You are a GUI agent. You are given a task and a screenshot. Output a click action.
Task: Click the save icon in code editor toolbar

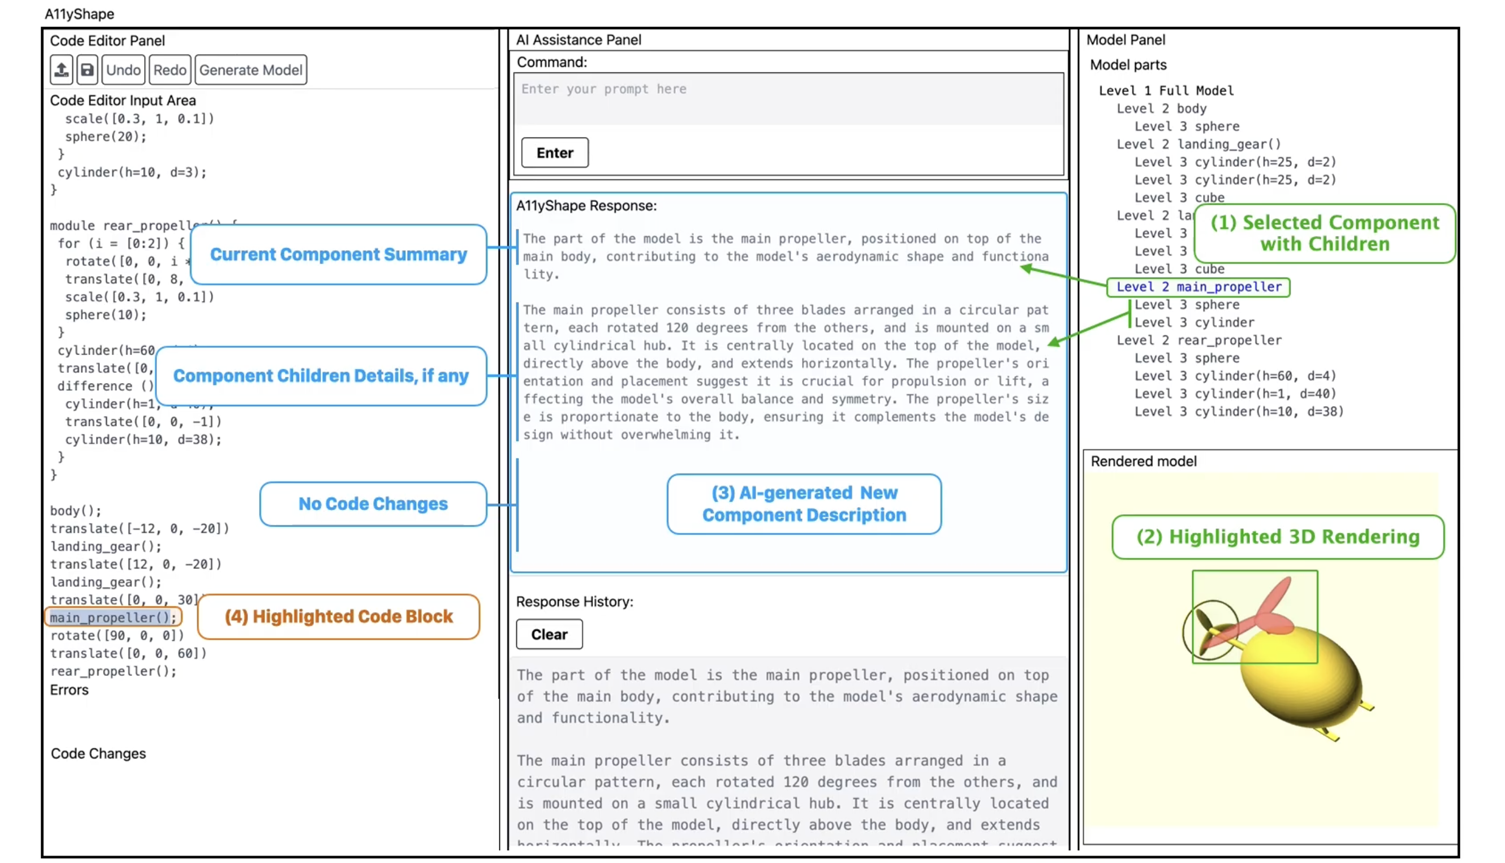pyautogui.click(x=87, y=70)
